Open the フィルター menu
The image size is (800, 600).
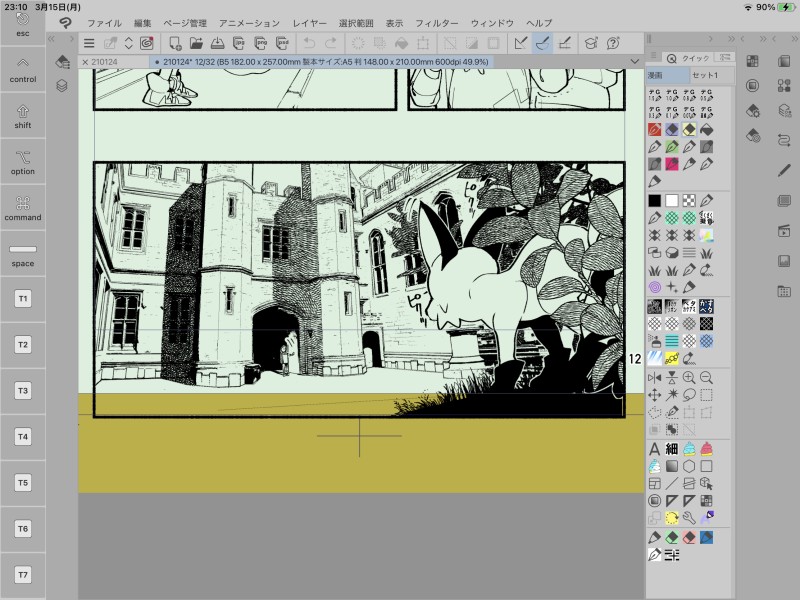tap(436, 22)
